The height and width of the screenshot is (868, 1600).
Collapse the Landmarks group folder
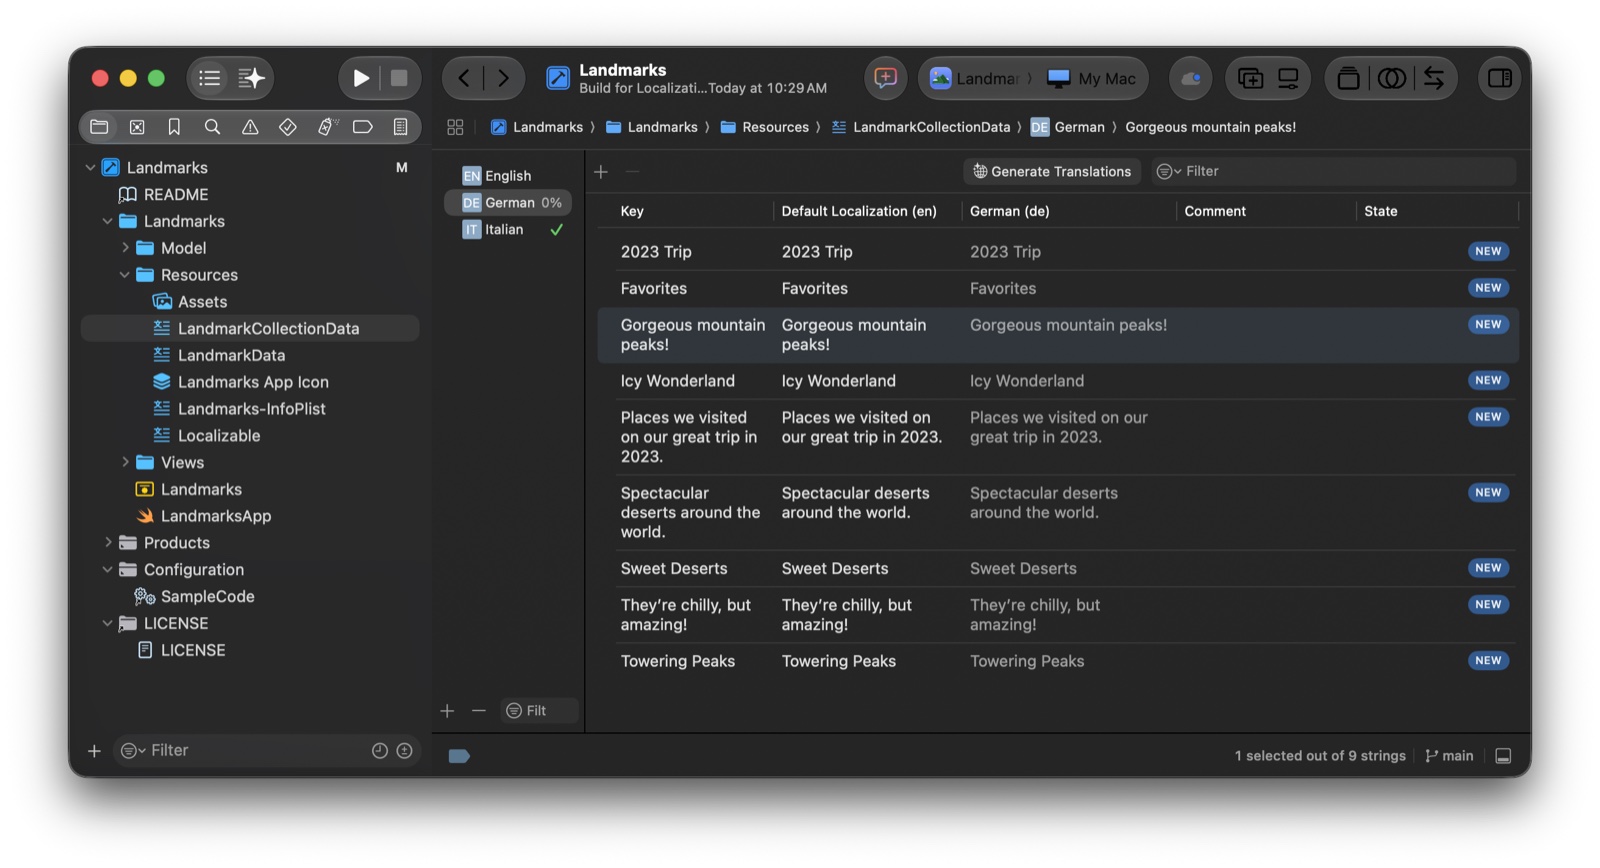click(x=108, y=221)
